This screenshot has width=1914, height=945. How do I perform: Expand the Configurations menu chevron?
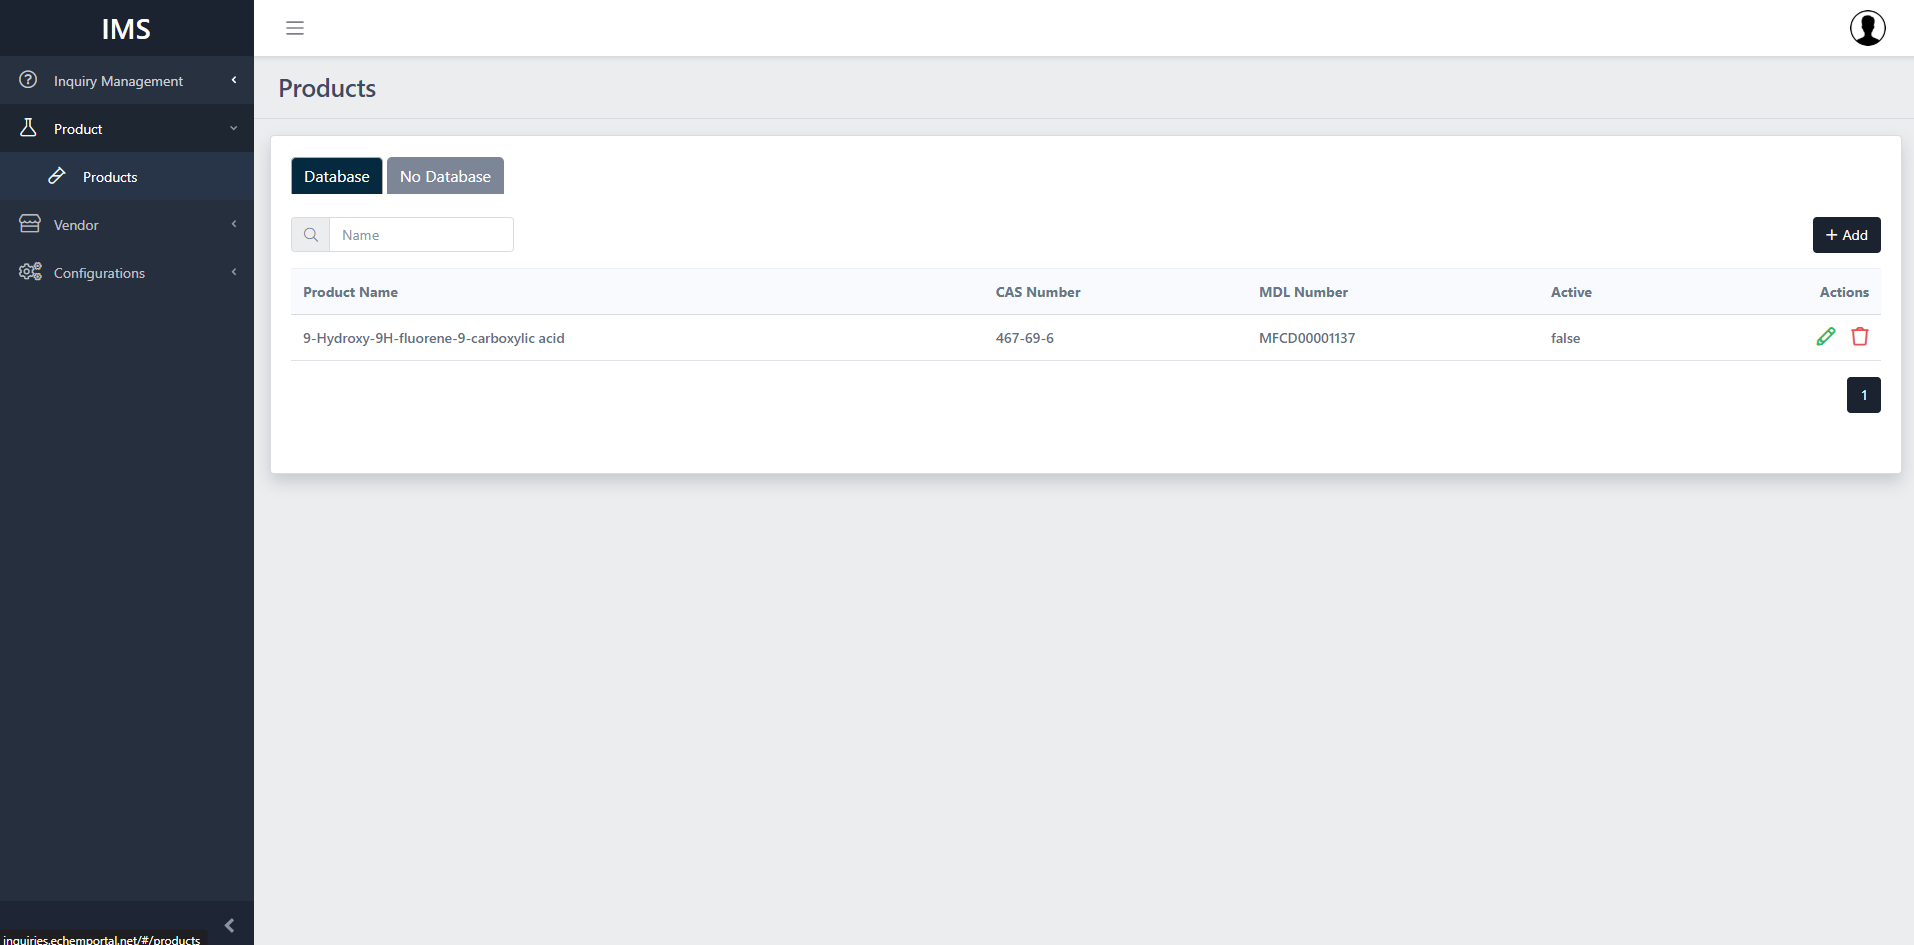click(x=234, y=272)
